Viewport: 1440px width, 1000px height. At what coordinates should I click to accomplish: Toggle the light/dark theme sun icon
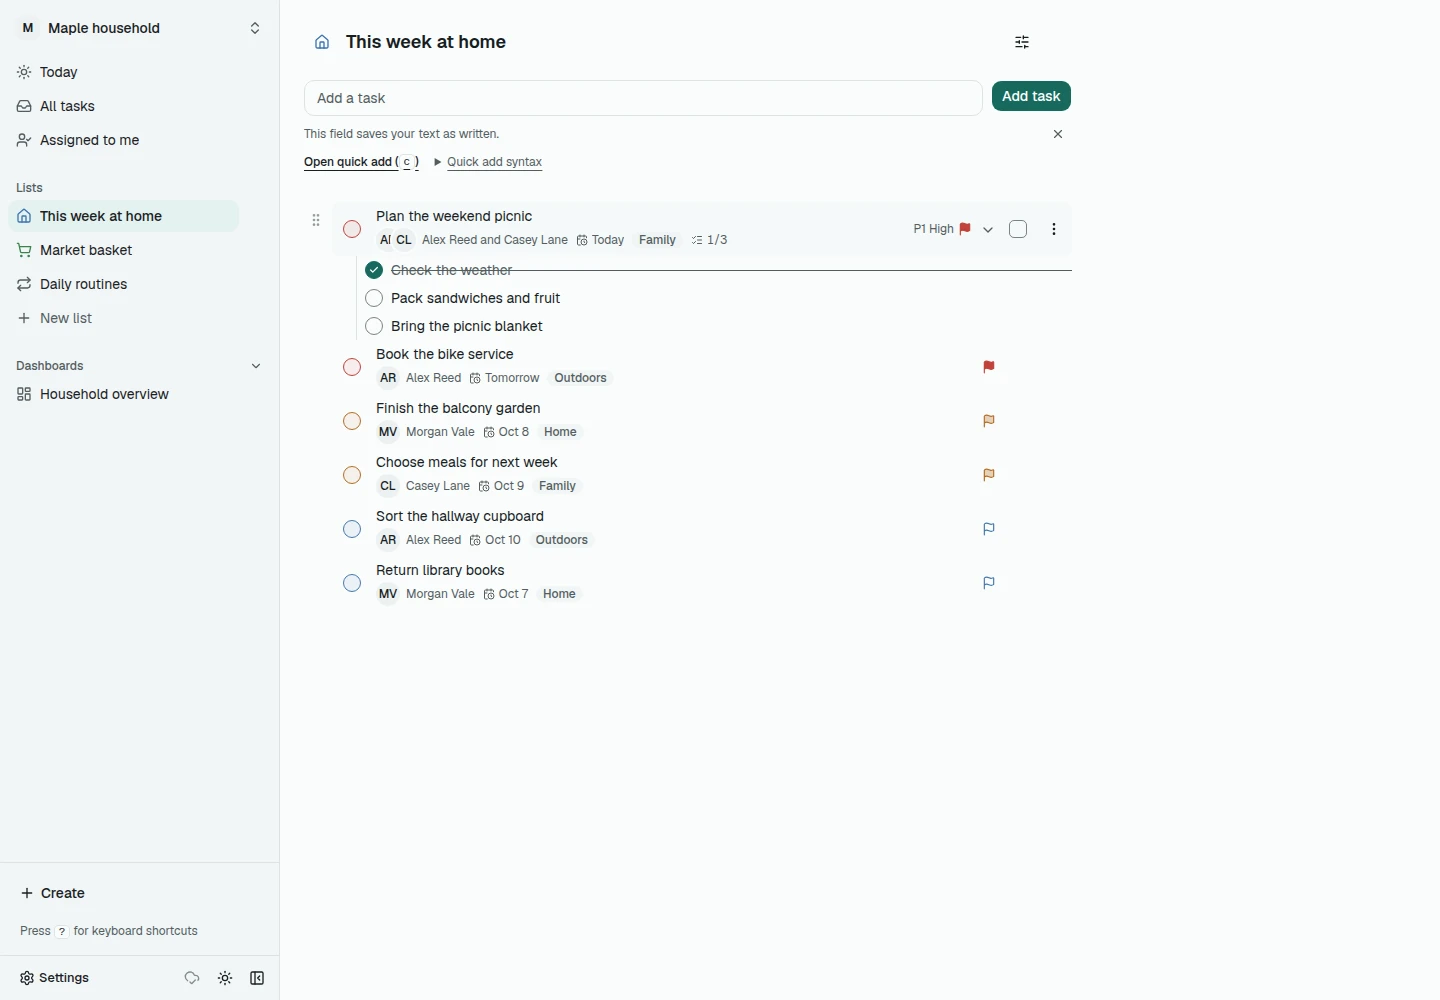pyautogui.click(x=225, y=978)
